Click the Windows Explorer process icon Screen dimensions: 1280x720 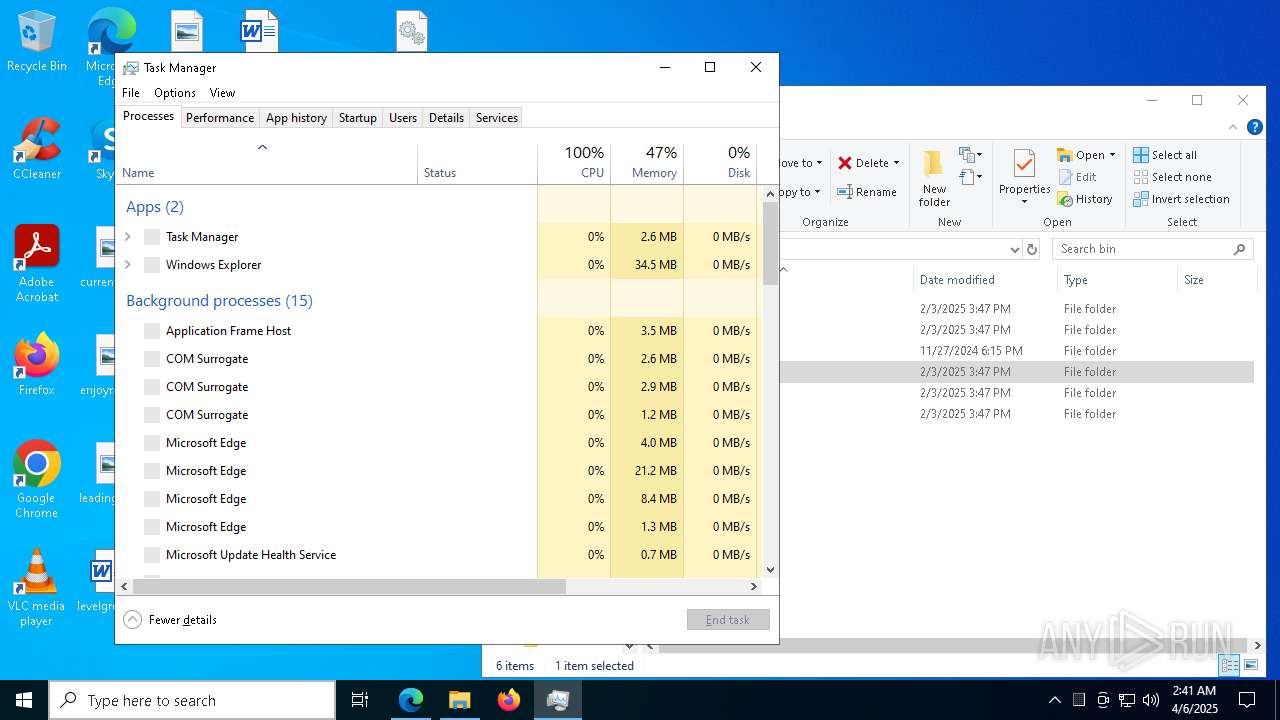(x=152, y=265)
